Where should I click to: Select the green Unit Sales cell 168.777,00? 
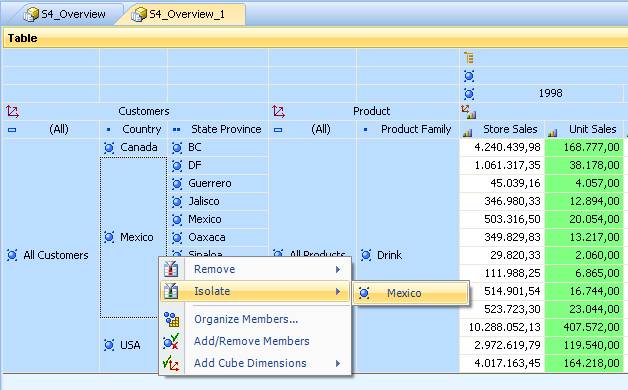coord(584,147)
